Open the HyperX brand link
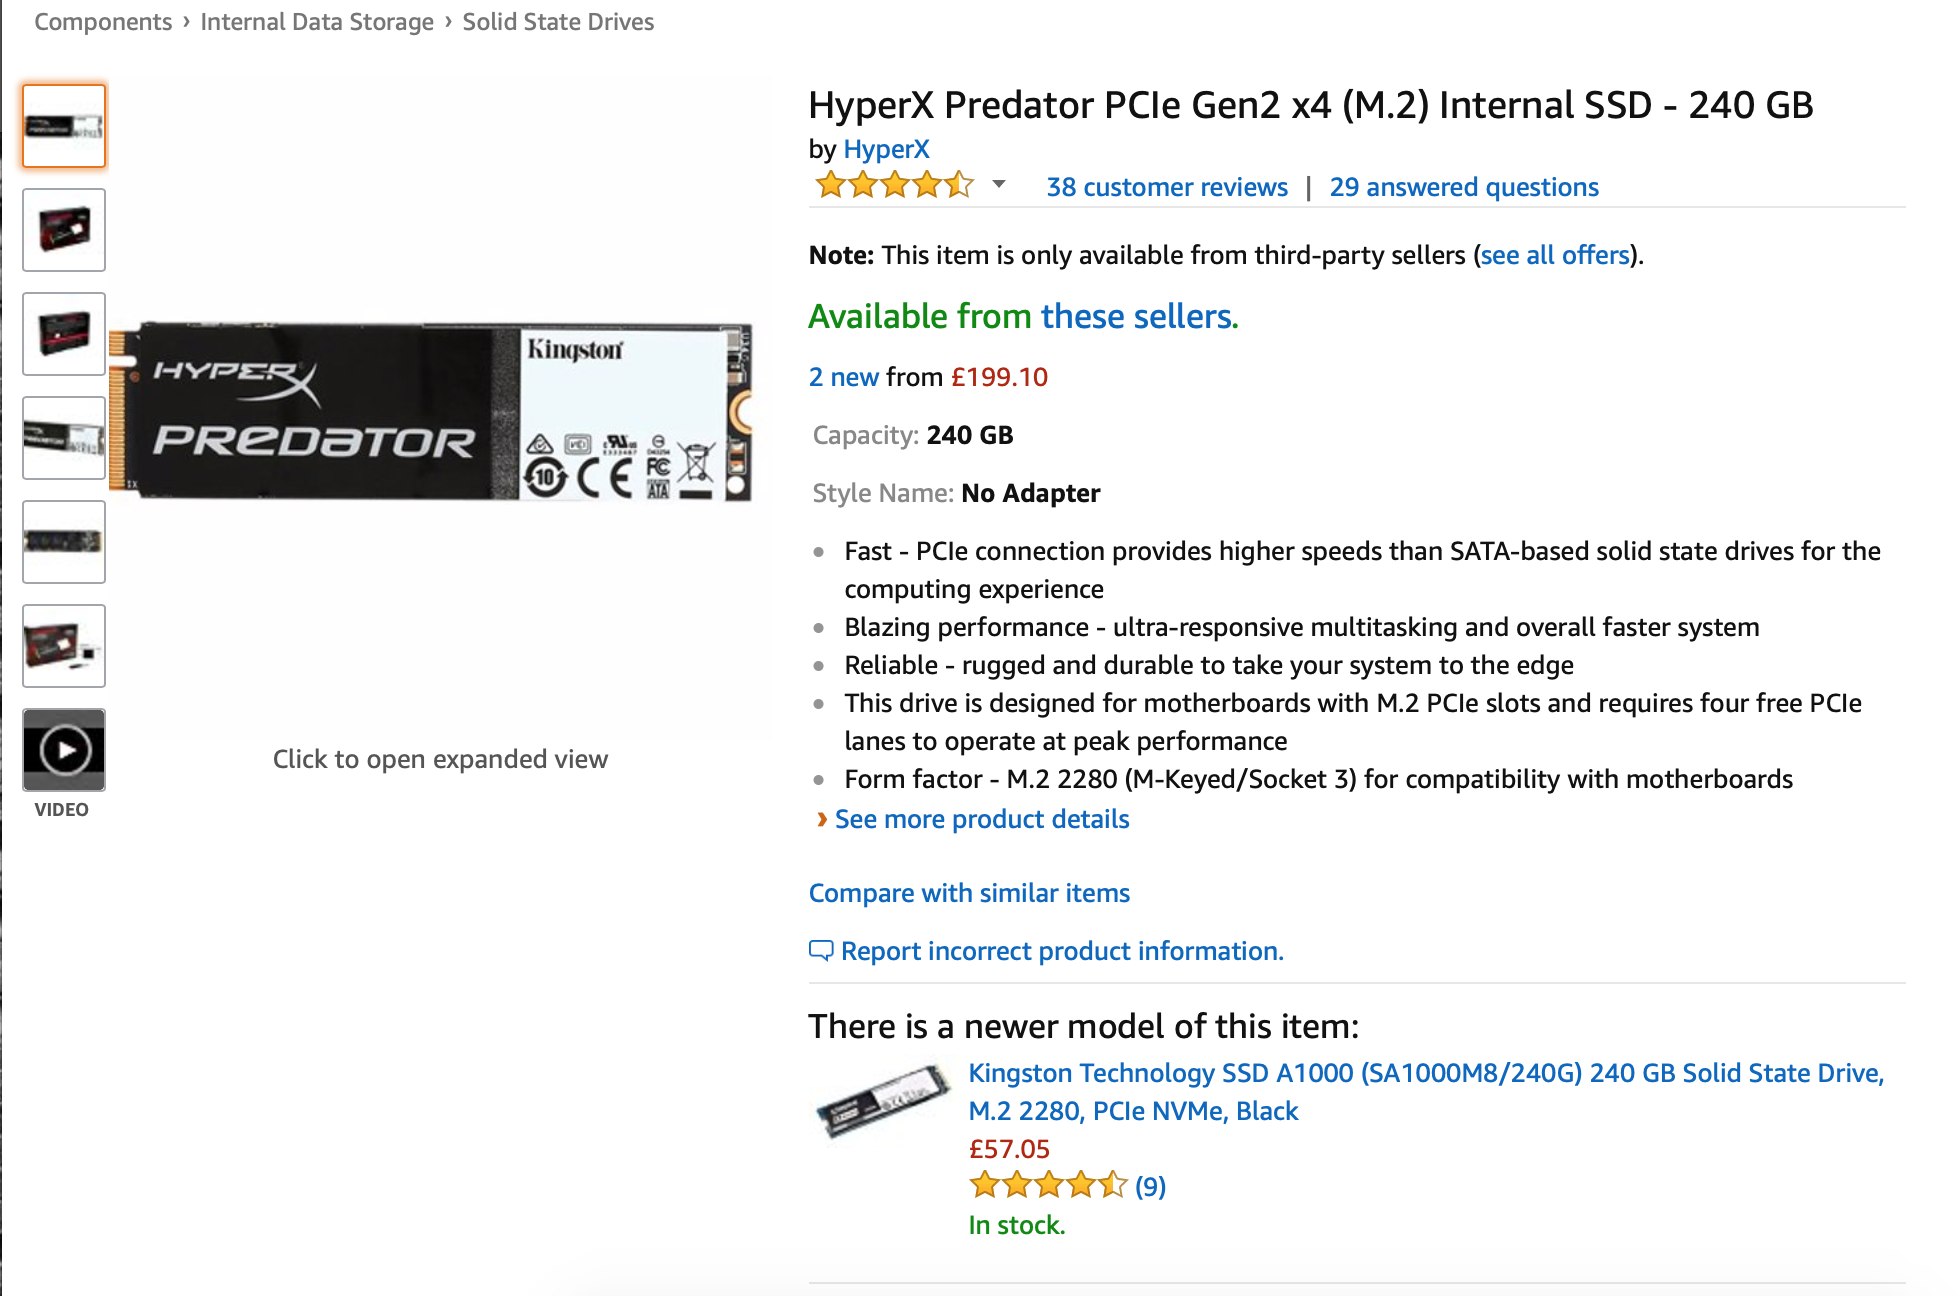 pos(886,149)
